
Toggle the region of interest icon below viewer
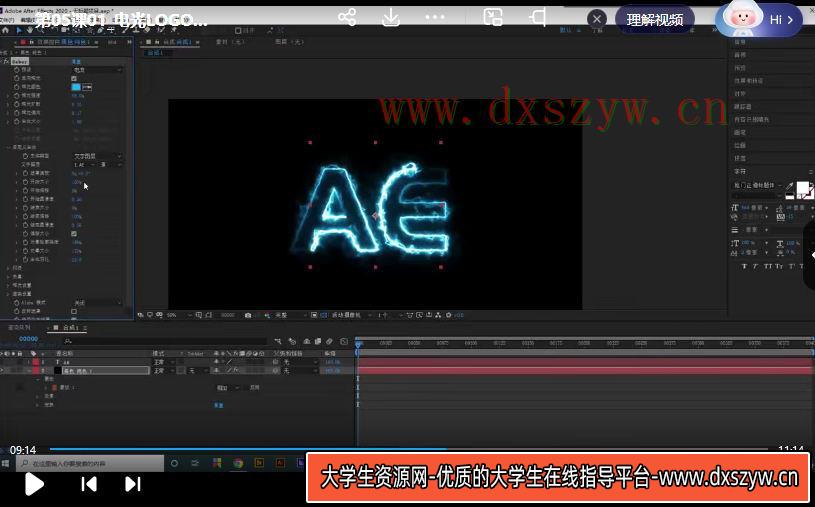(314, 315)
